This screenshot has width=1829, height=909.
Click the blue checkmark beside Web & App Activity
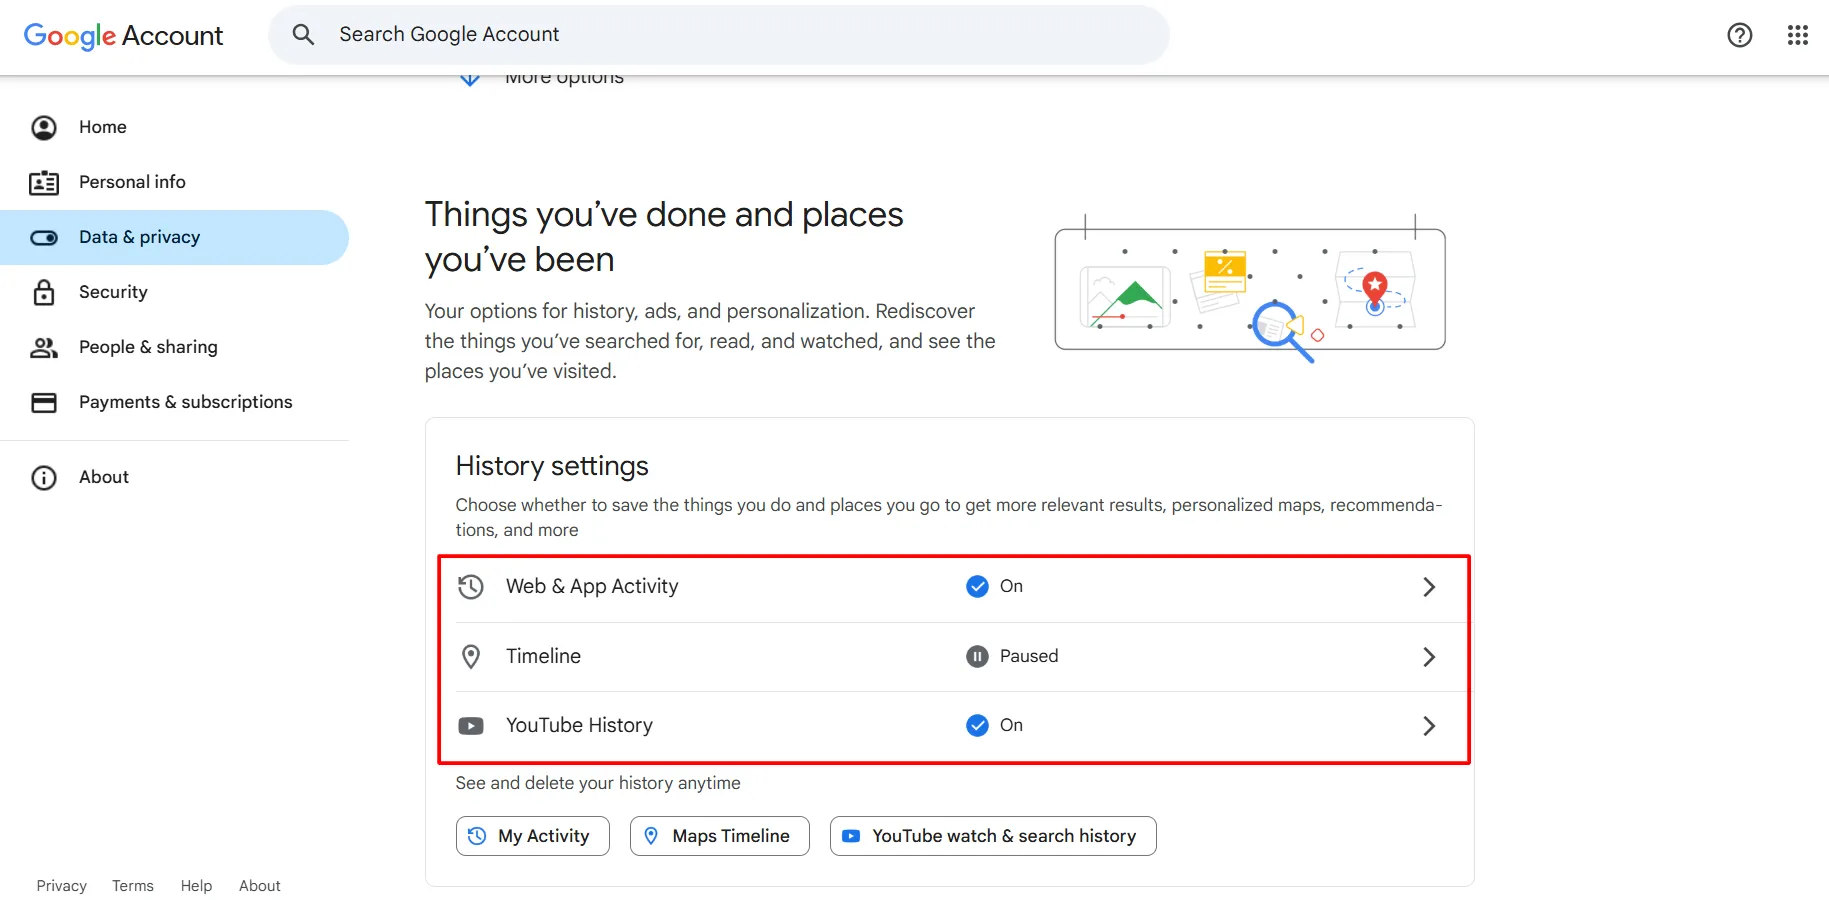tap(977, 587)
